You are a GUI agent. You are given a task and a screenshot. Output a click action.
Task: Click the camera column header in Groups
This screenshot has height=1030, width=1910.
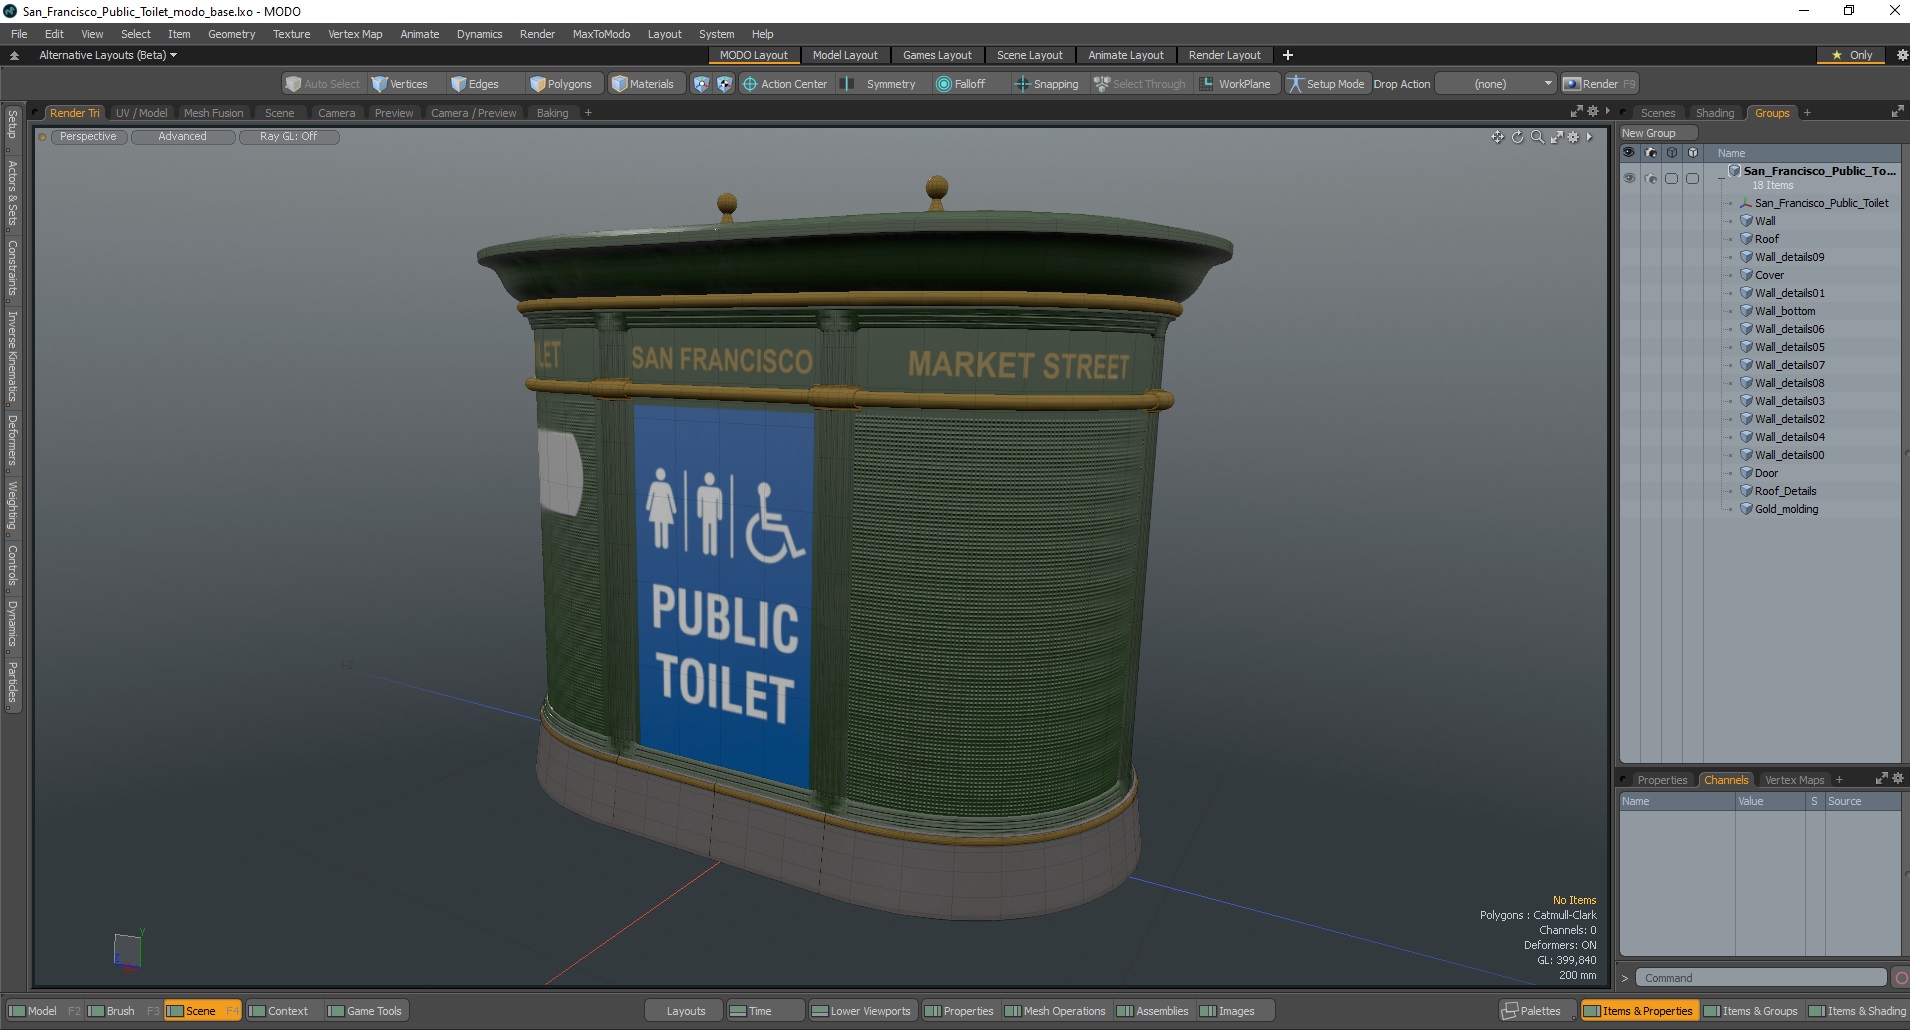click(1650, 152)
